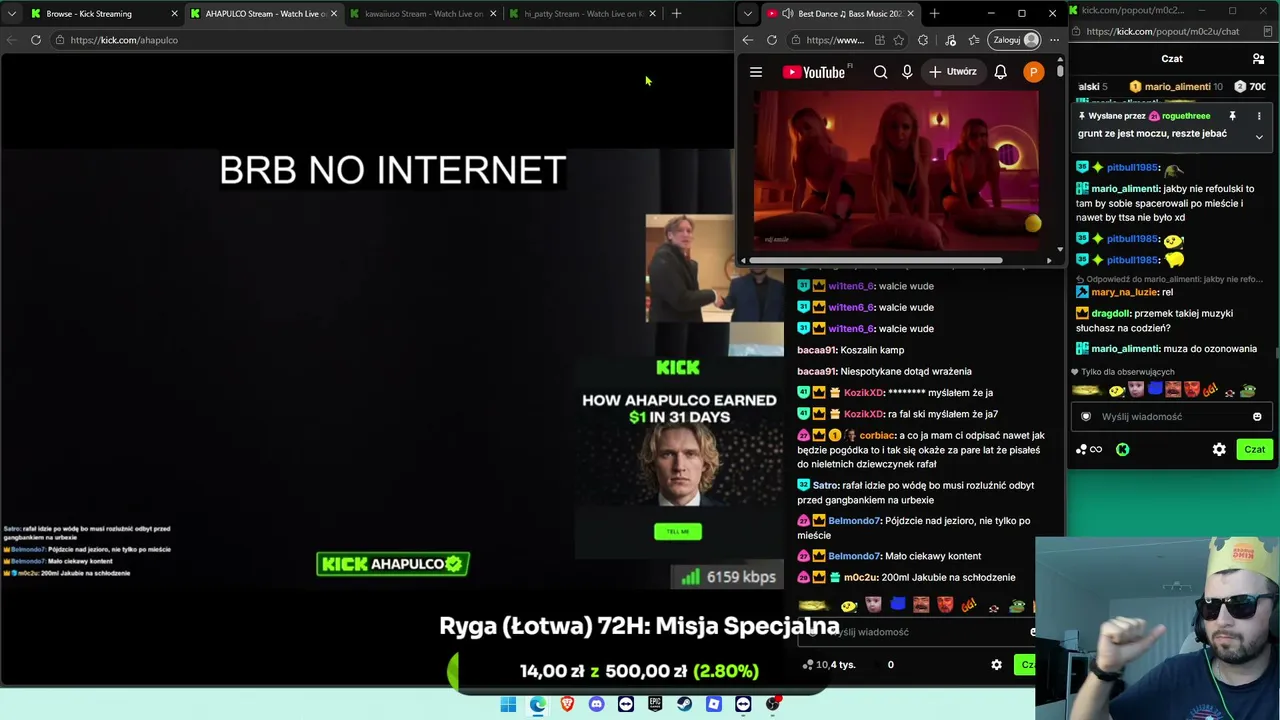Switch to hi_patty Stream tab
The width and height of the screenshot is (1280, 720).
coord(583,14)
